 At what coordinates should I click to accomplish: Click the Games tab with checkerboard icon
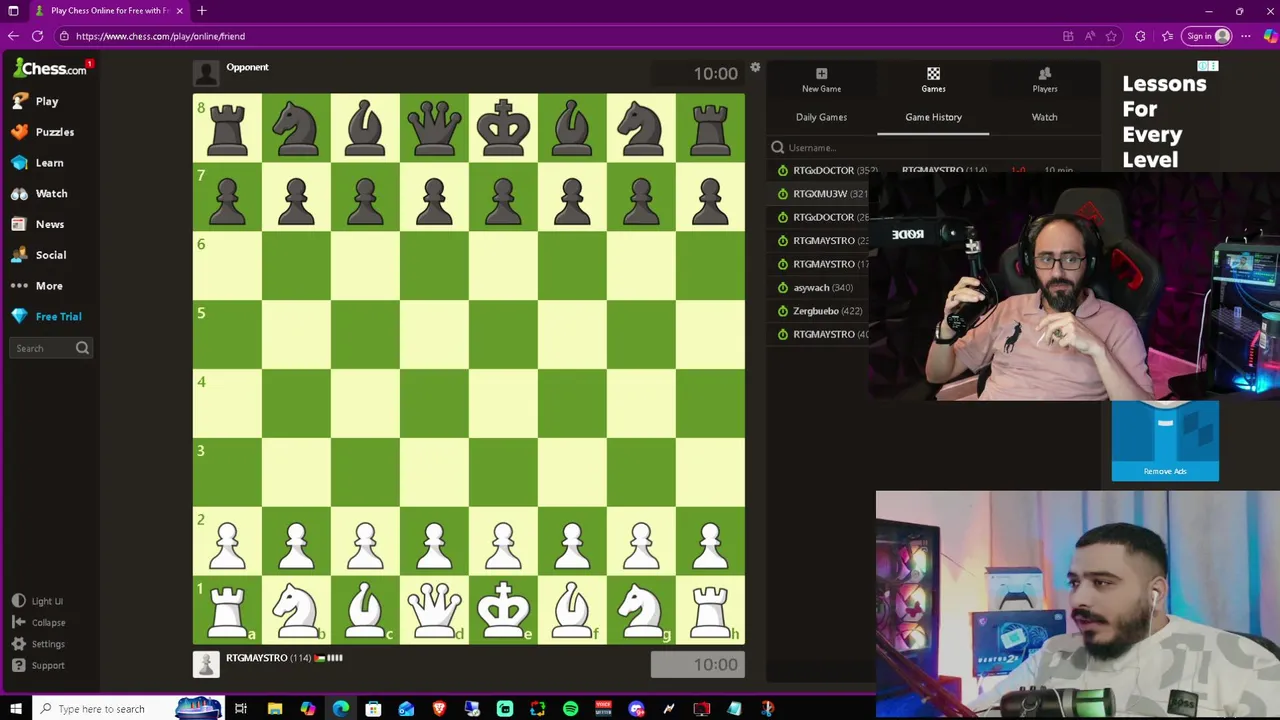933,80
